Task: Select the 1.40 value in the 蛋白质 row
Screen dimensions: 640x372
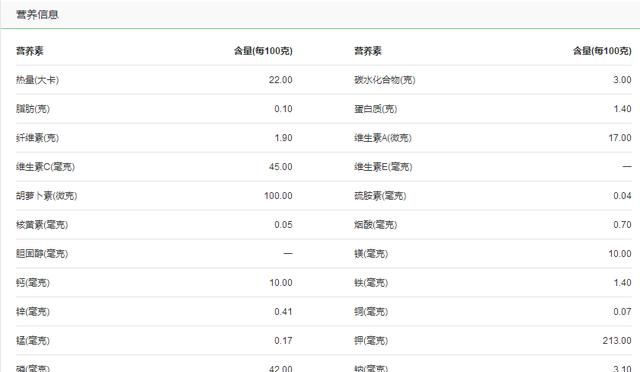Action: click(622, 109)
